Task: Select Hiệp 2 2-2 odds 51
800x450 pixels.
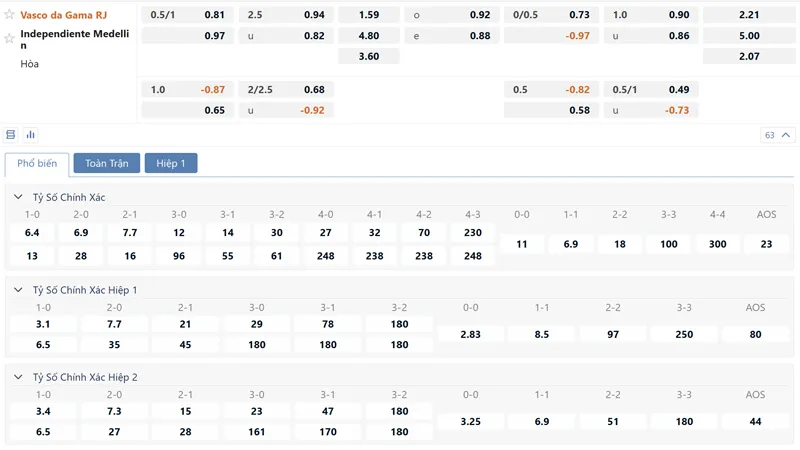Action: coord(613,421)
